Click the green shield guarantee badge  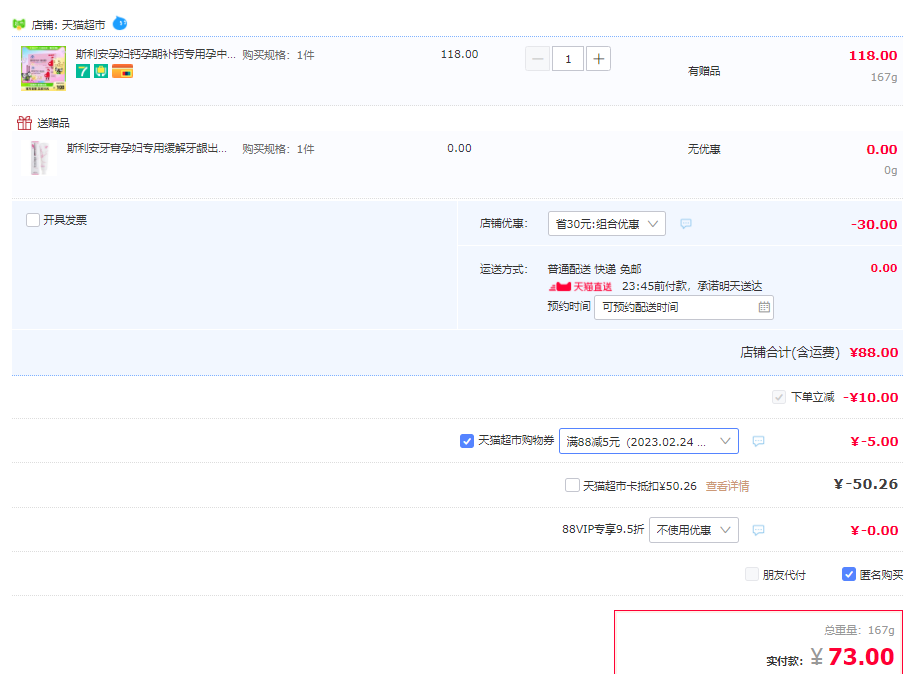coord(101,72)
